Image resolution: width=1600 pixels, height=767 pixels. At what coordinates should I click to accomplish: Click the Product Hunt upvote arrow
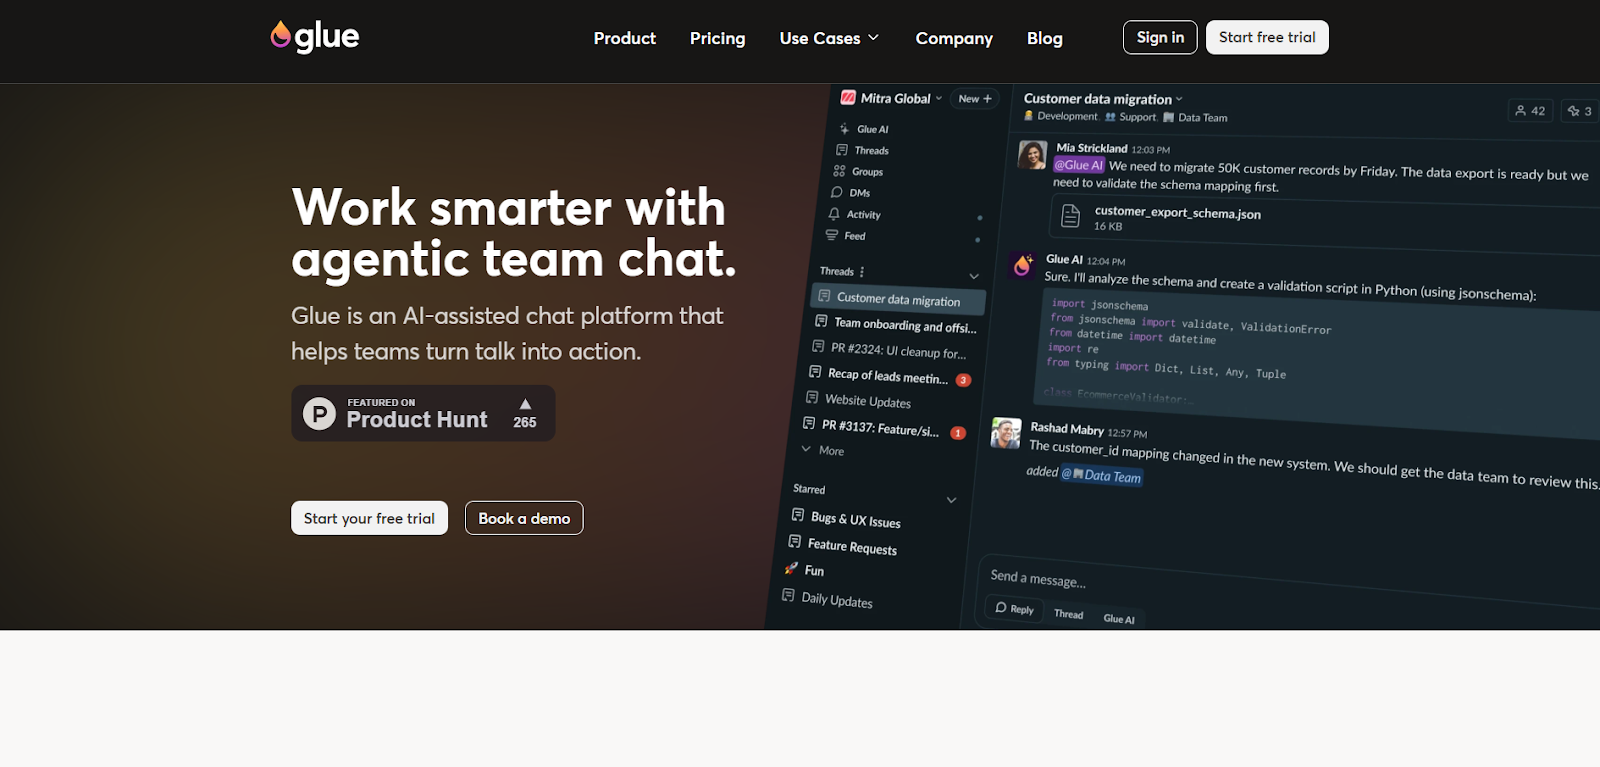[525, 404]
